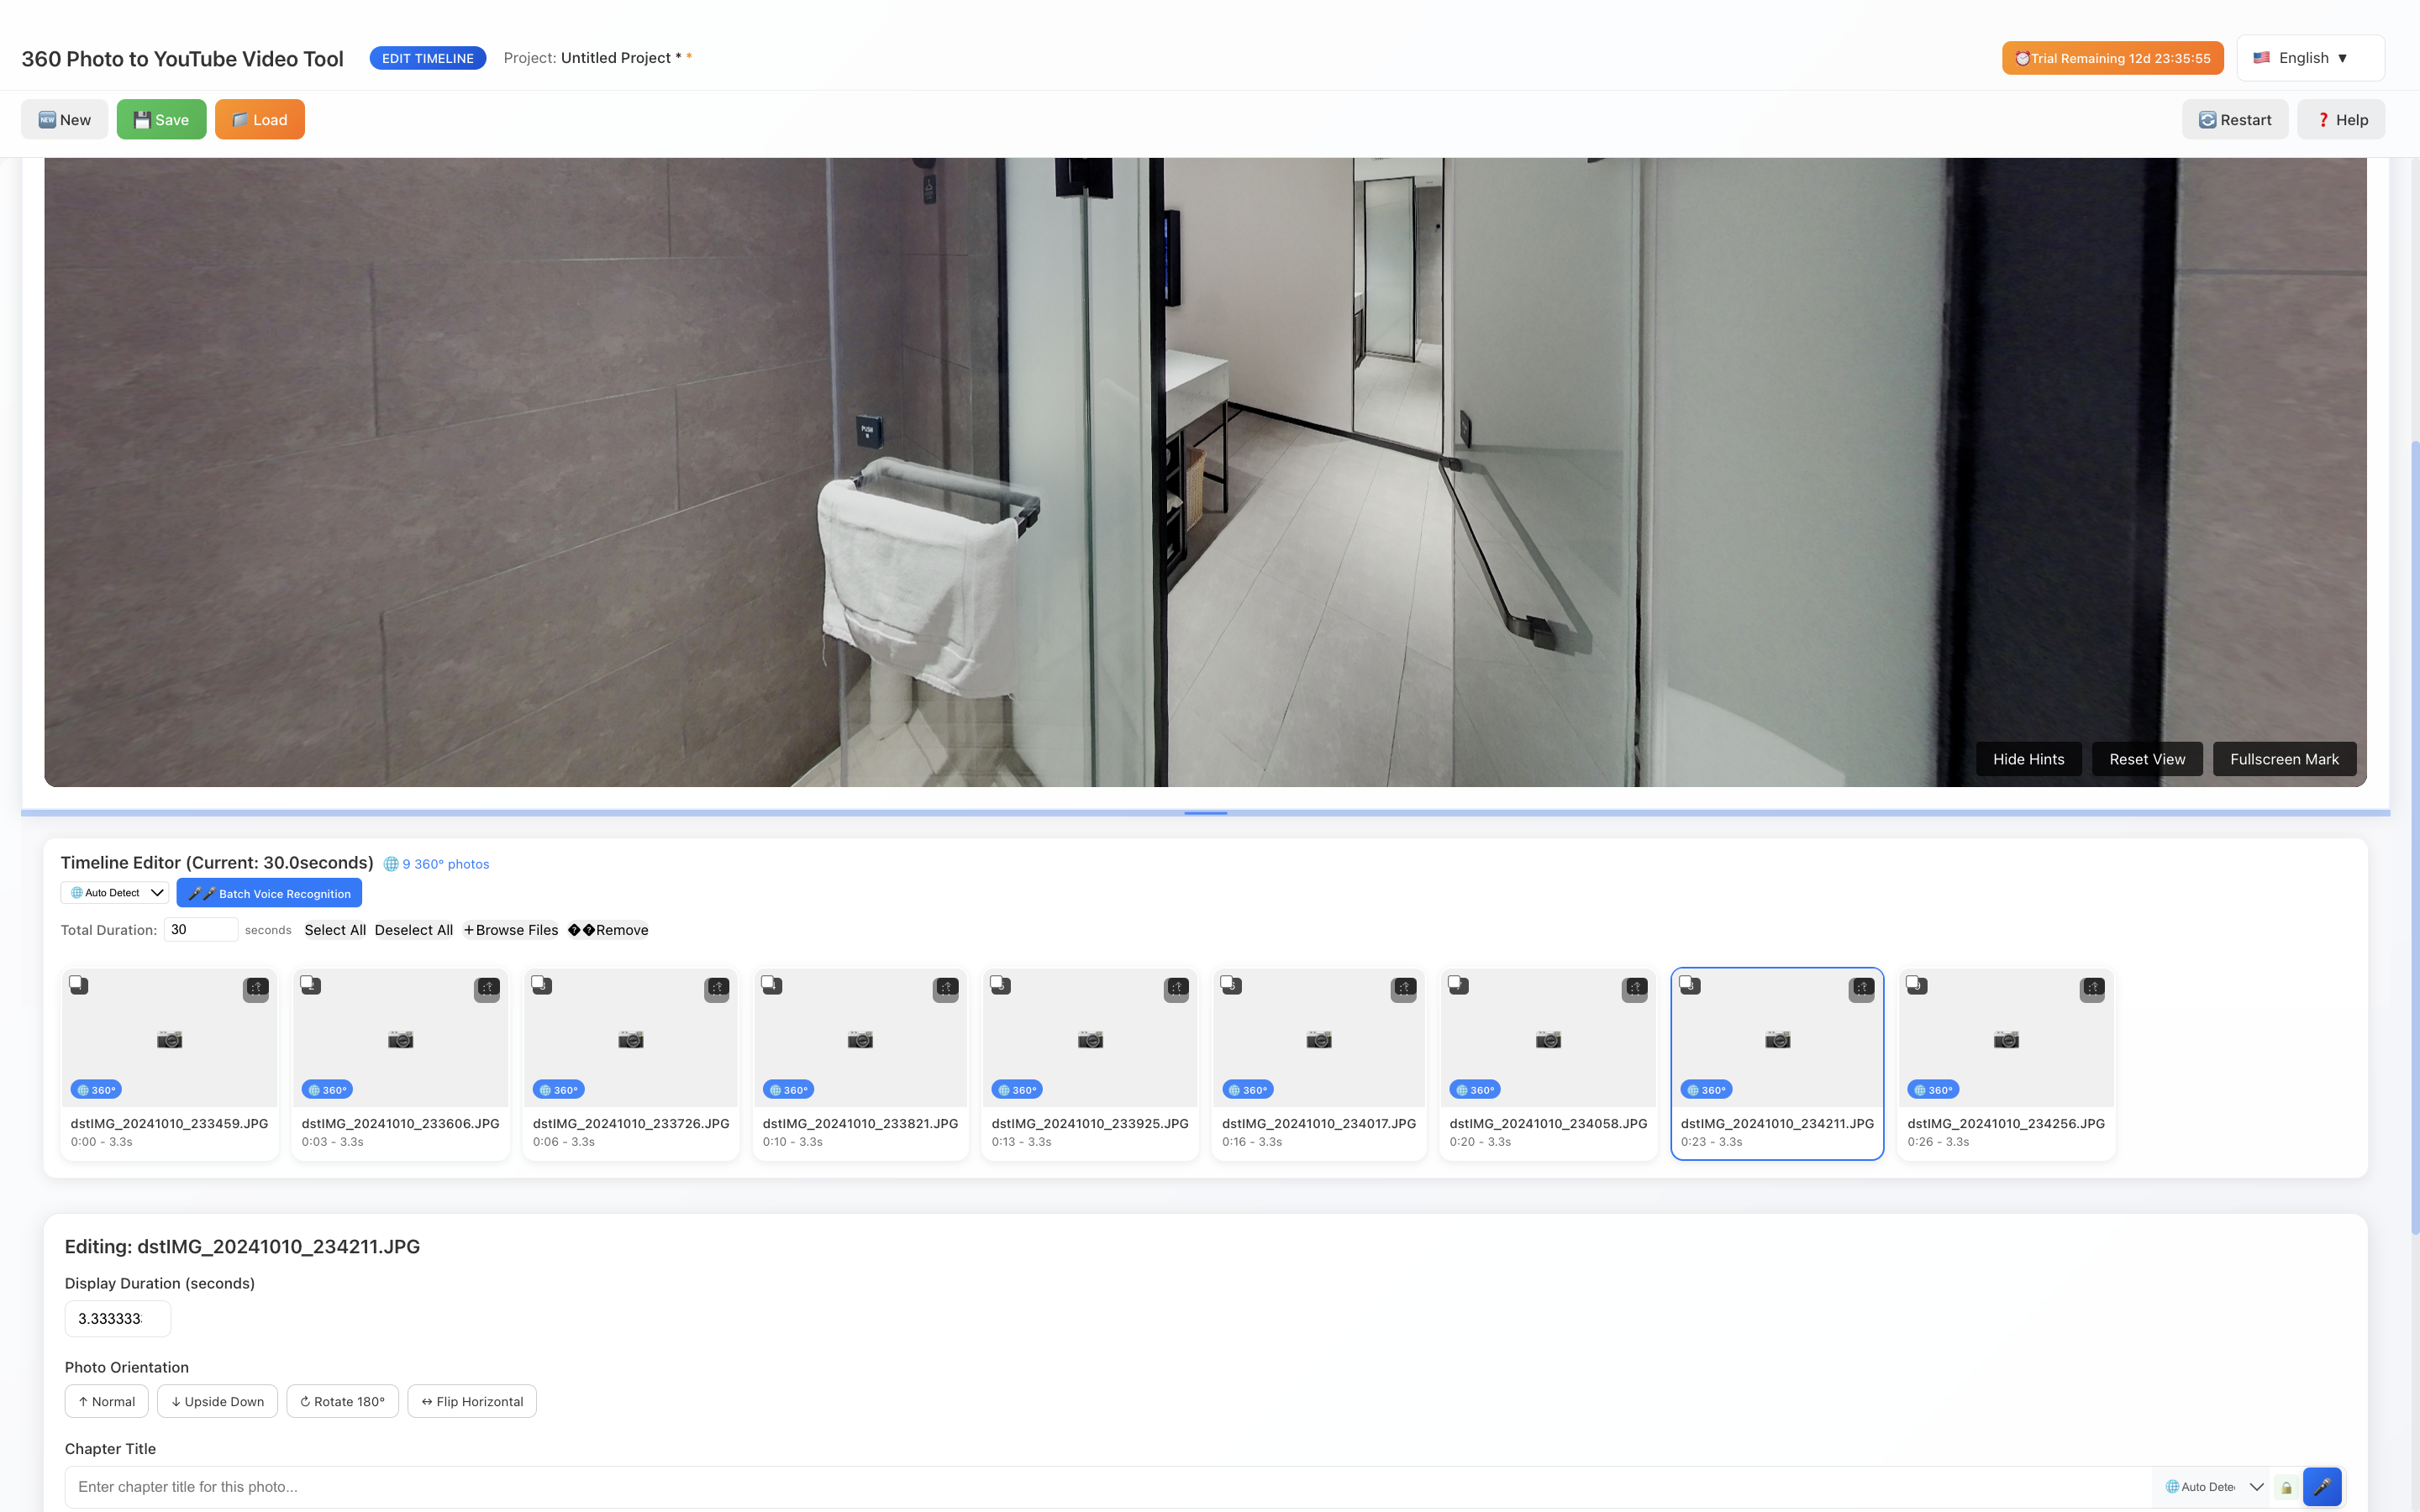
Task: Click the lock icon near chapter title
Action: pos(2286,1487)
